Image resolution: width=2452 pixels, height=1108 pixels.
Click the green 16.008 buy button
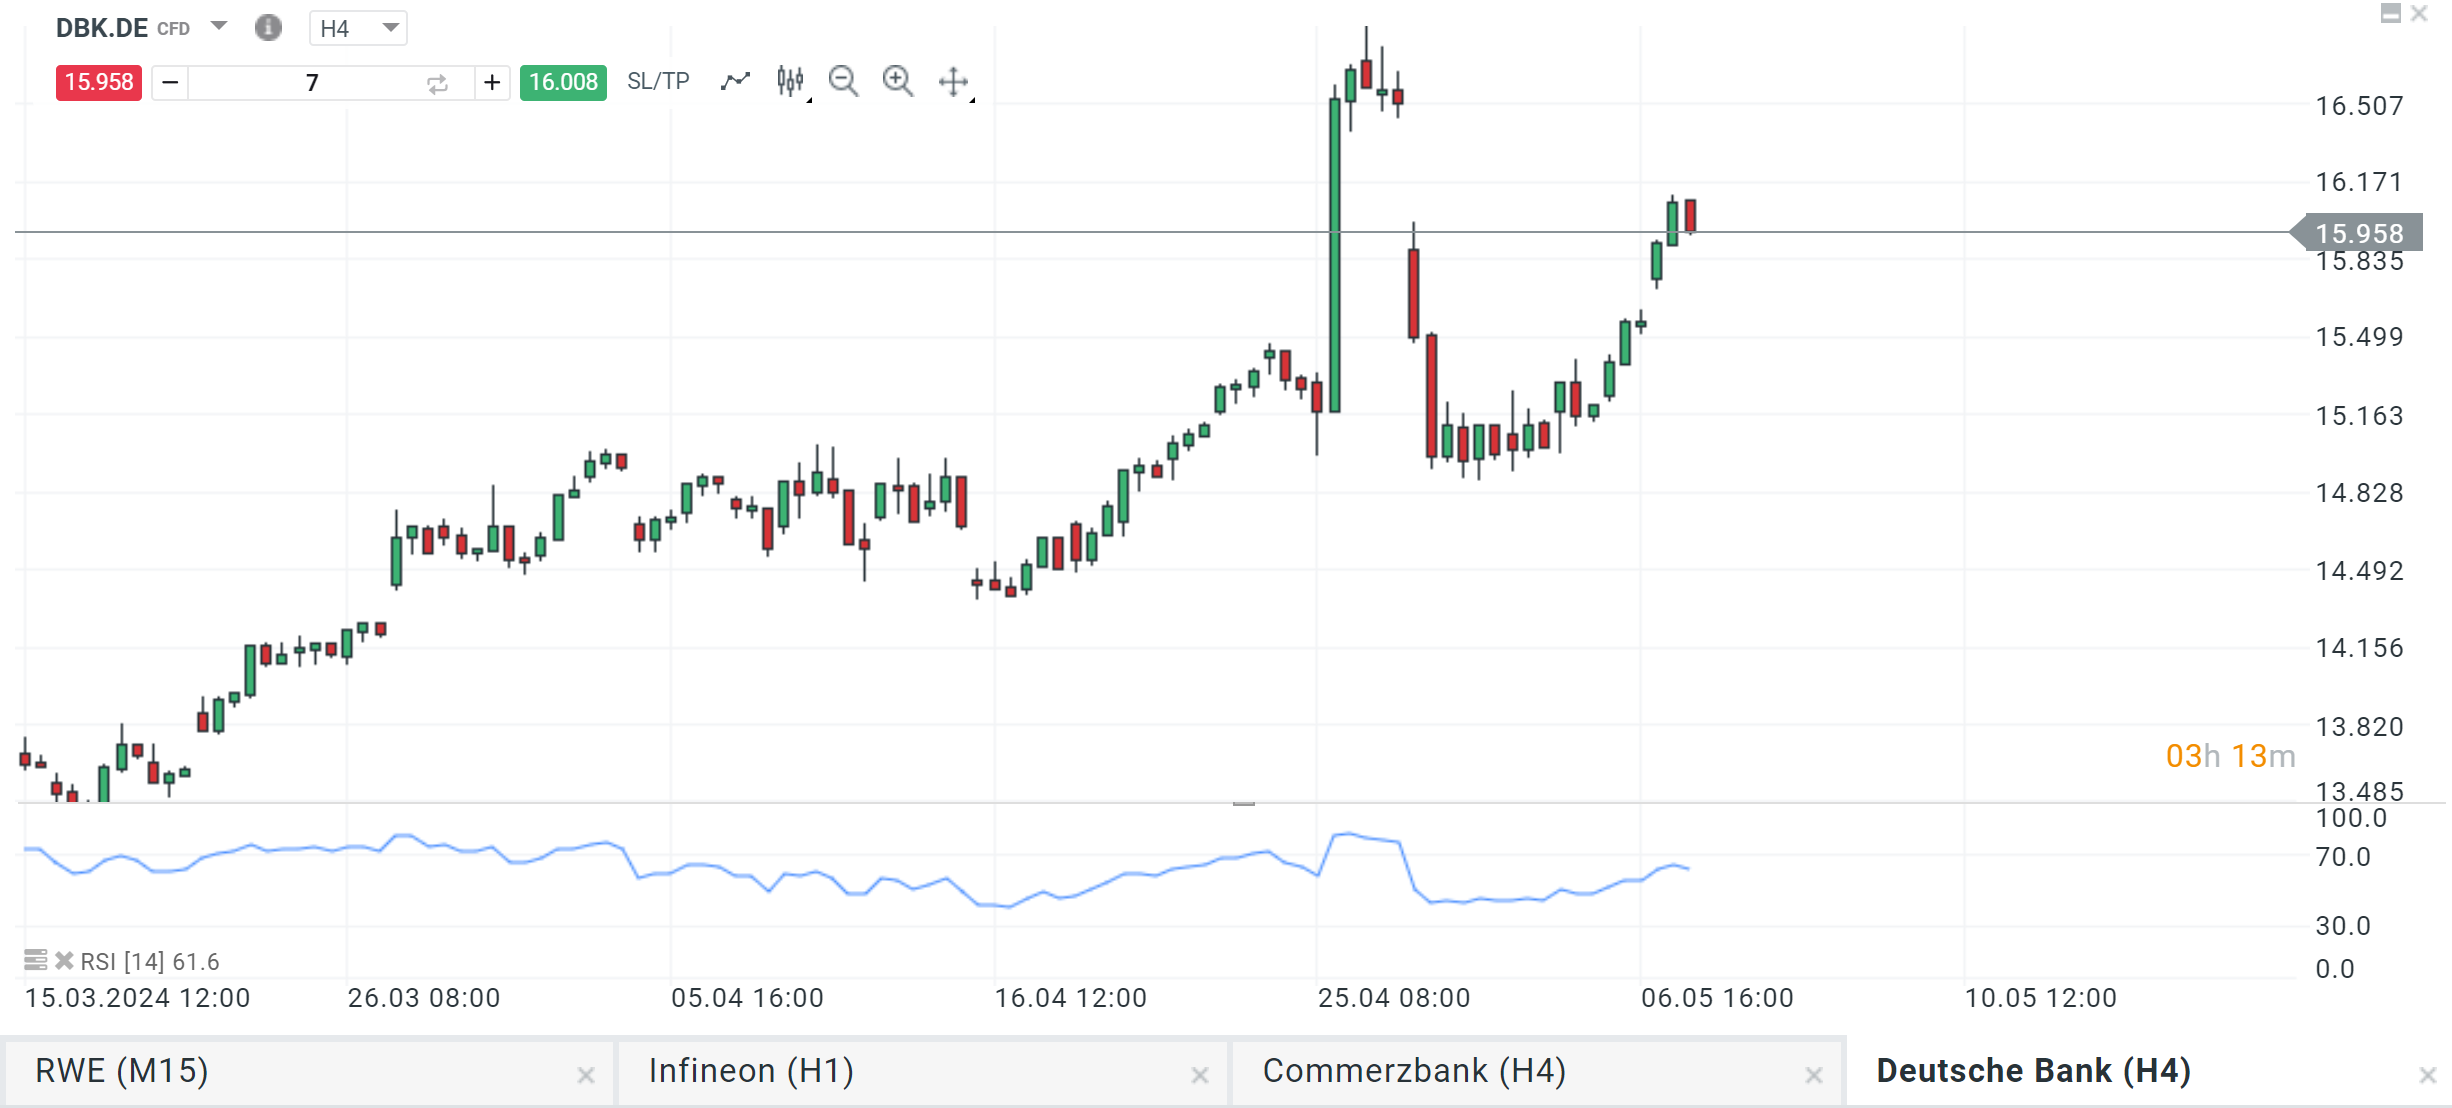point(563,83)
